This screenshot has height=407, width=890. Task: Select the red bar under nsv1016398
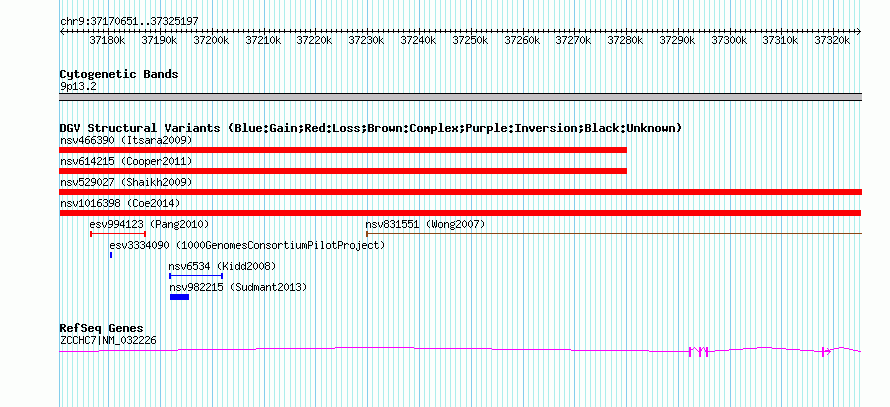[460, 213]
